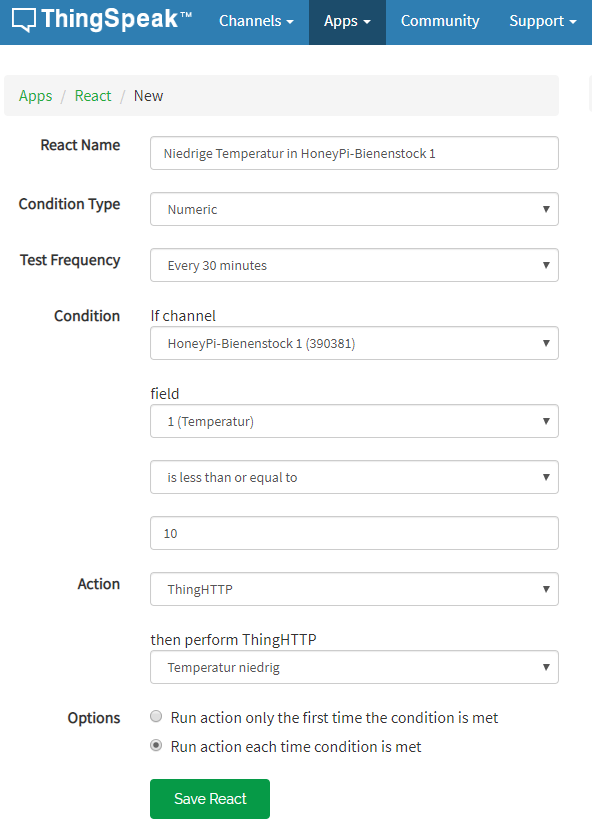Click the ThingSpeak speech bubble logo icon
This screenshot has width=592, height=826.
point(24,21)
